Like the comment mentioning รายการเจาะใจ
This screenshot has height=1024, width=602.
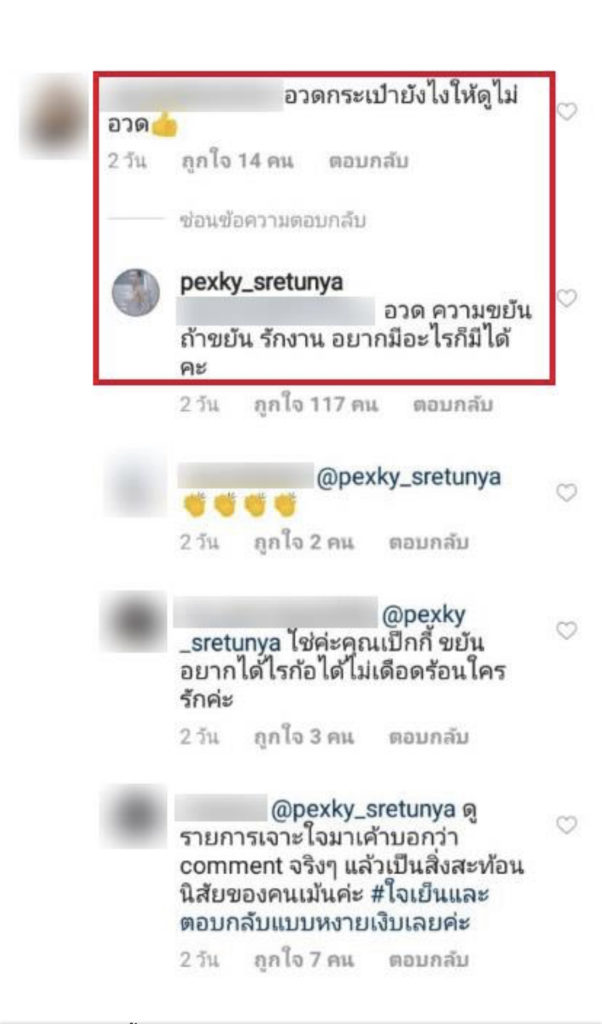click(567, 825)
